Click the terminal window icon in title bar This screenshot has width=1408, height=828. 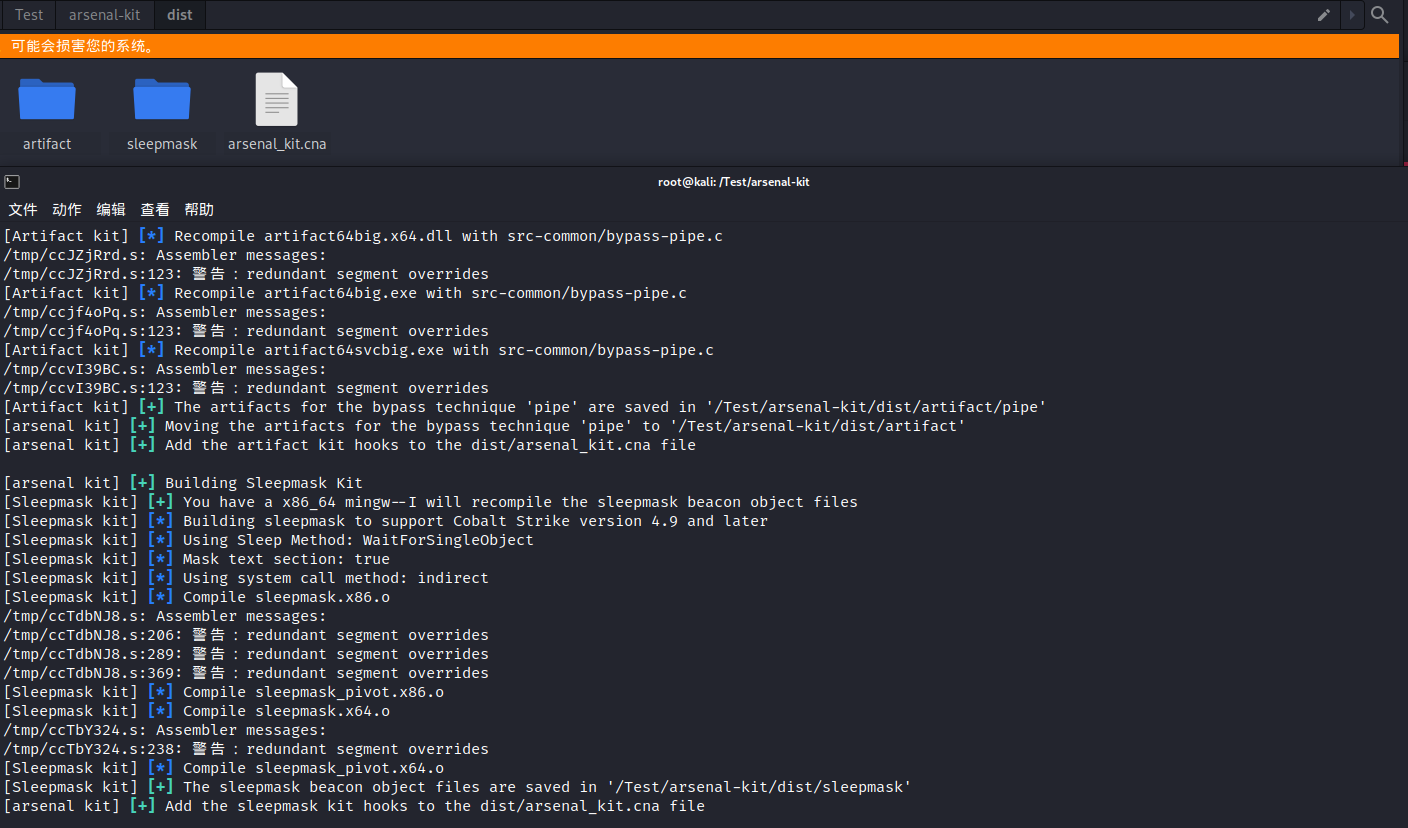(11, 182)
